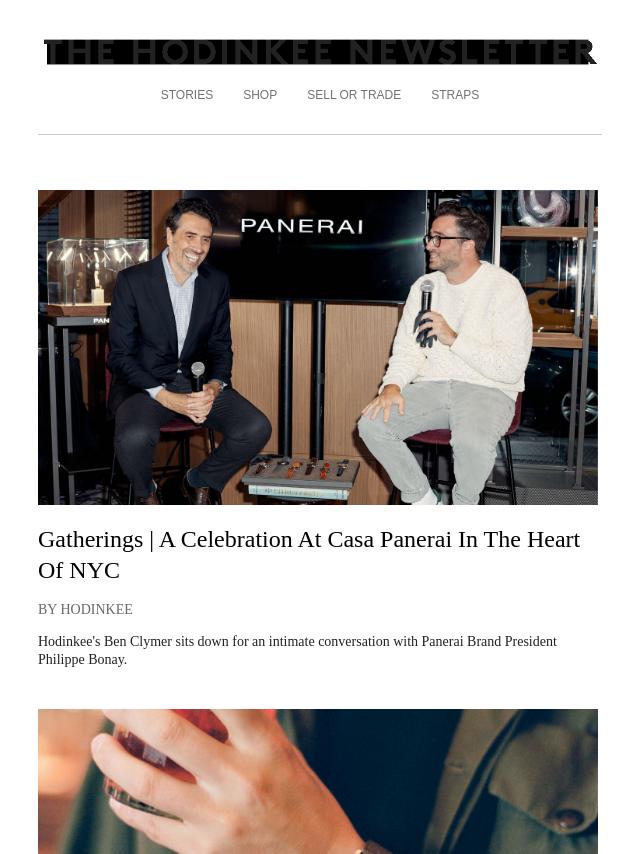Click the "Of NYC" headline line

79,571
